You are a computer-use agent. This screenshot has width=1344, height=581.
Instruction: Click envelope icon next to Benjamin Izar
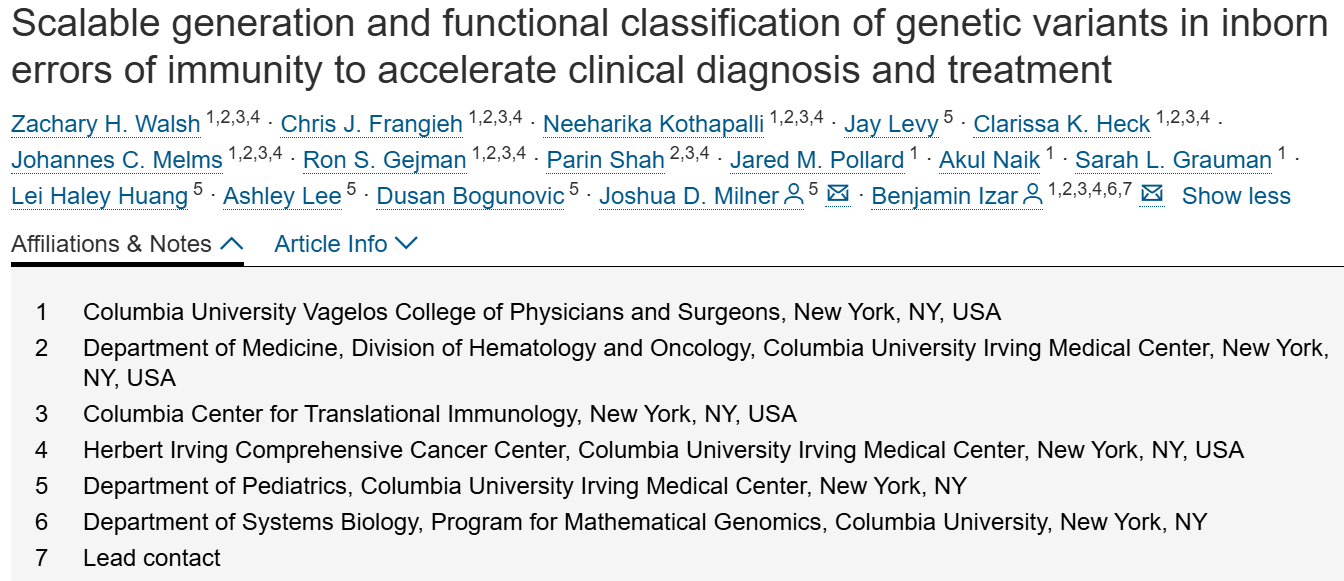pyautogui.click(x=1152, y=195)
